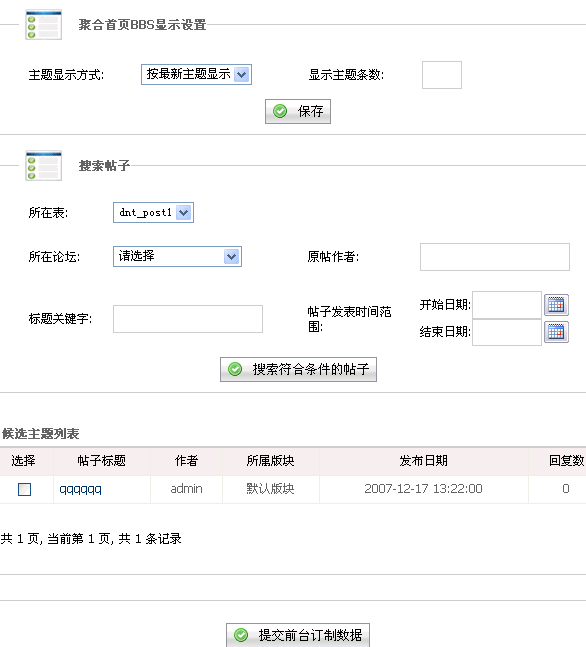Submit front-end custom data button
586x647 pixels.
tap(298, 635)
